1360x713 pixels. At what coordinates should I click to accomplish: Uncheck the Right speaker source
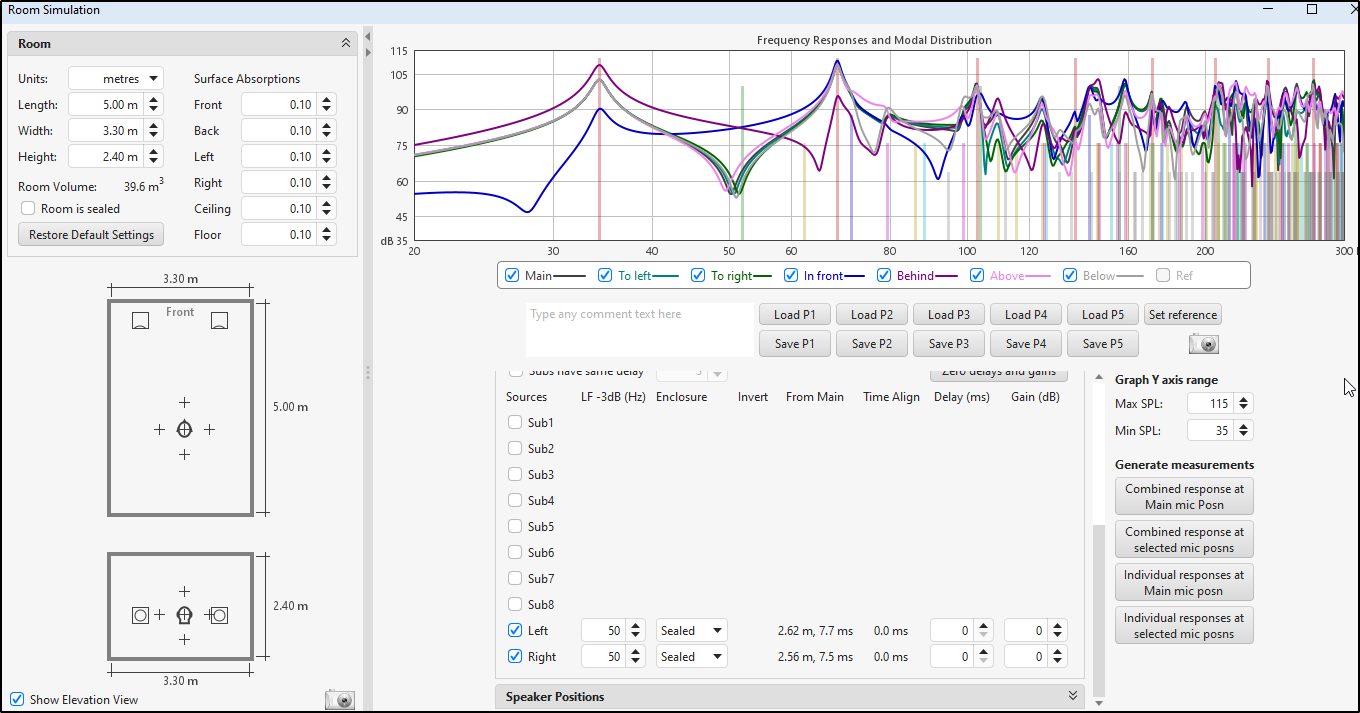515,657
